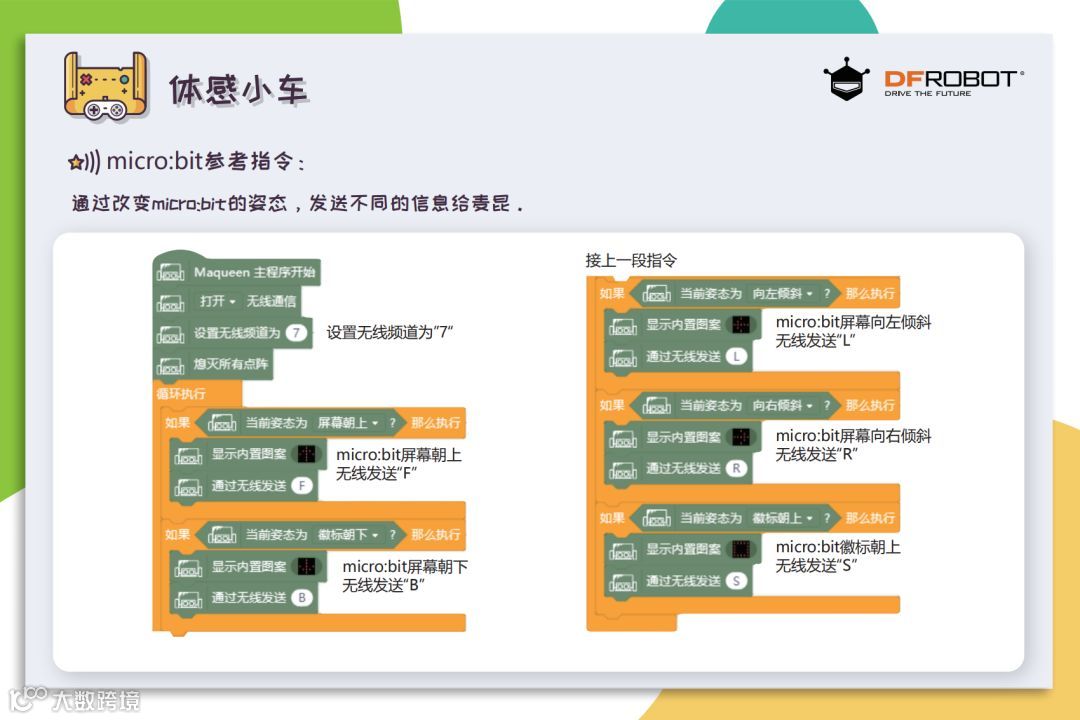Open the 徽标朝下 posture dropdown
1080x720 pixels.
(x=348, y=534)
